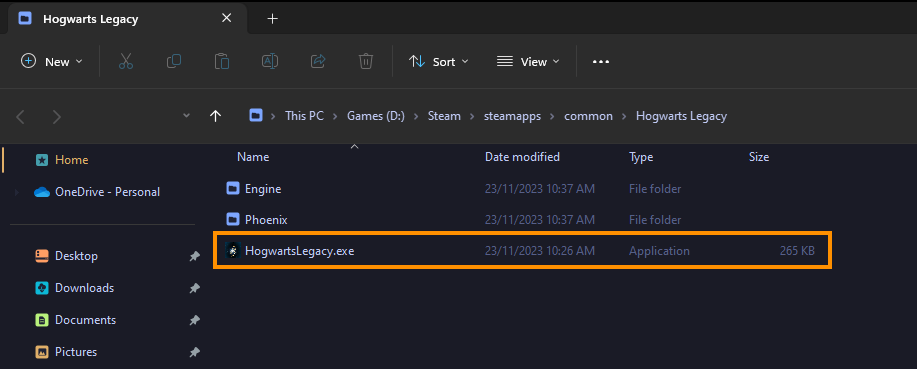Click Hogwarts Legacy in breadcrumb path
Screen dimensions: 917x369
click(681, 116)
